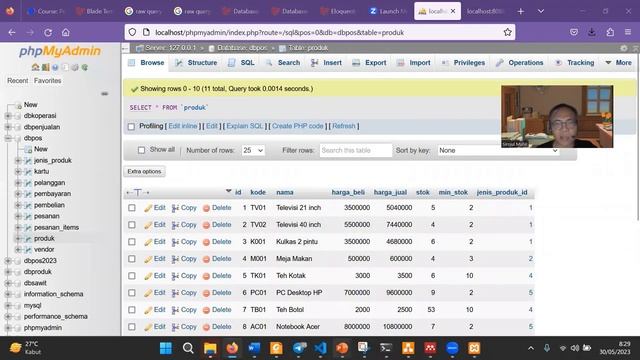The height and width of the screenshot is (360, 640).
Task: Click Create PHP code link
Action: [x=298, y=126]
